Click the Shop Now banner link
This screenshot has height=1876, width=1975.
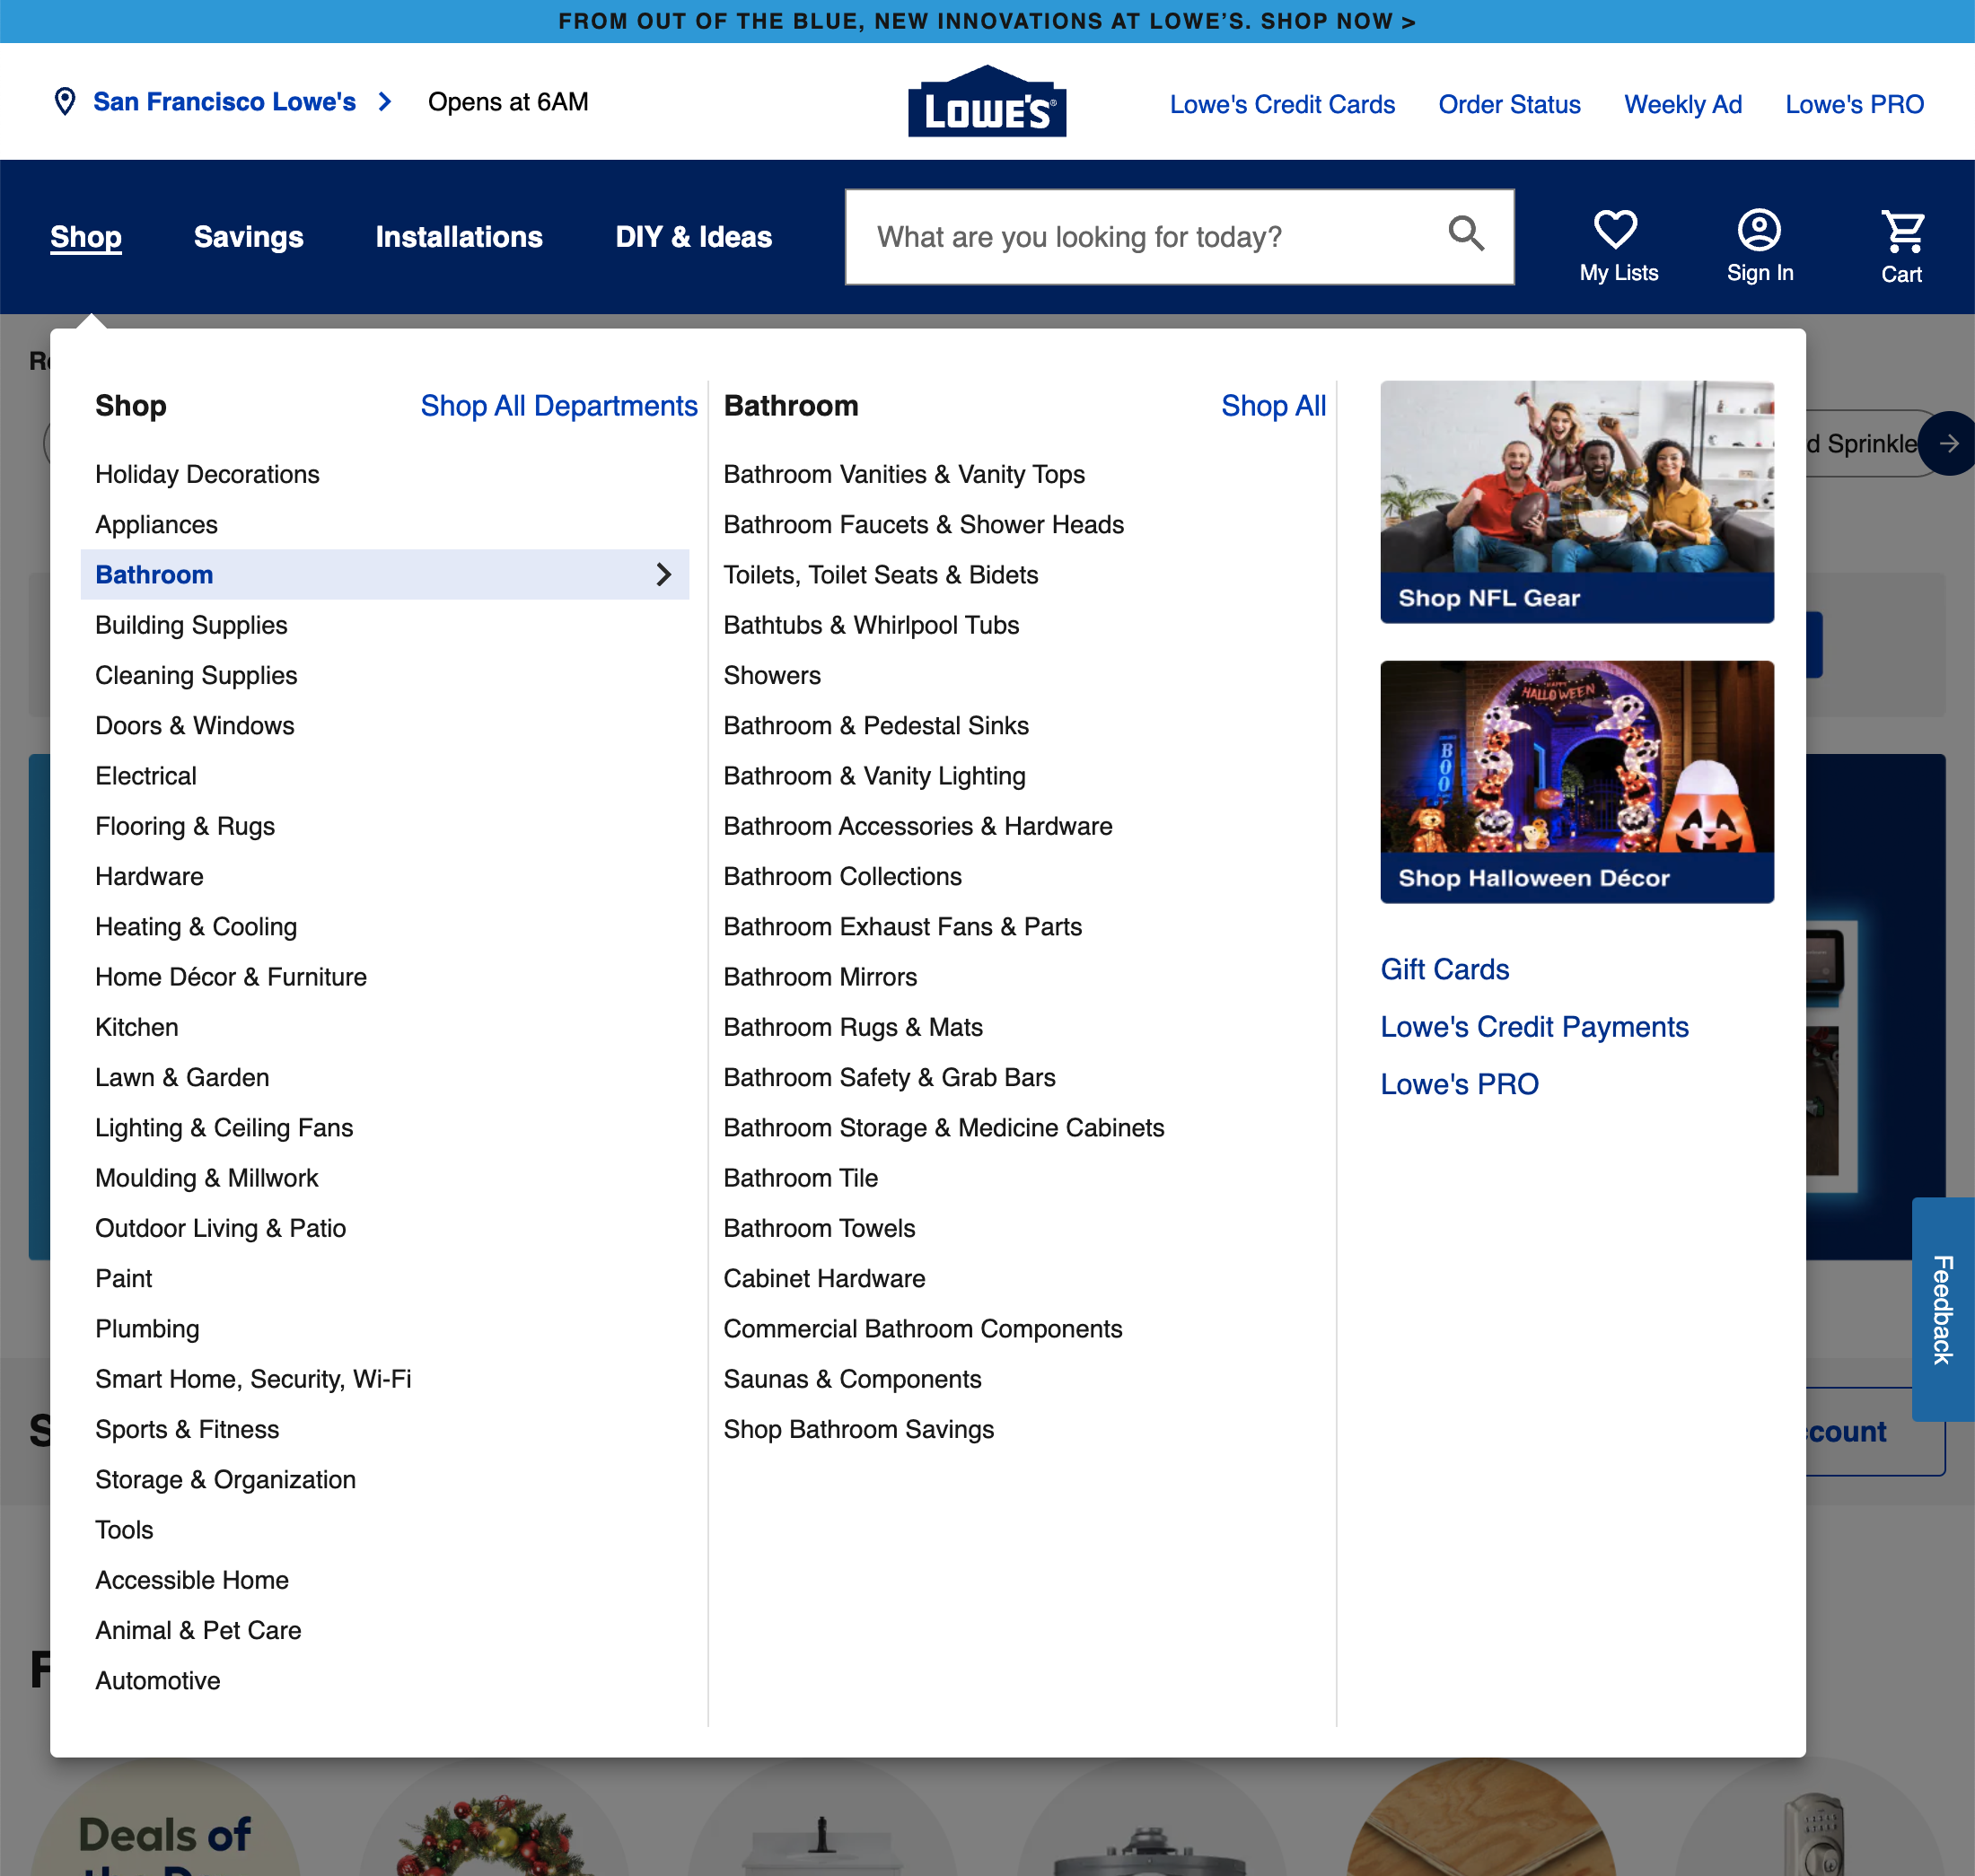pos(987,20)
